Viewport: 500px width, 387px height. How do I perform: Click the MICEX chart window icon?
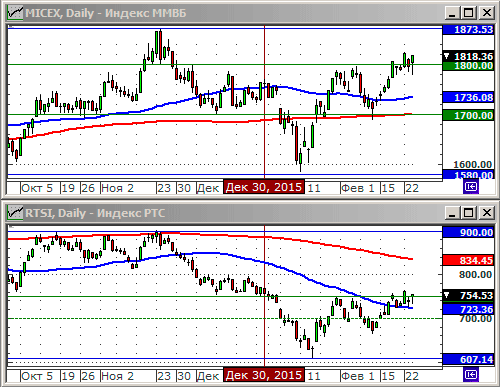point(15,13)
